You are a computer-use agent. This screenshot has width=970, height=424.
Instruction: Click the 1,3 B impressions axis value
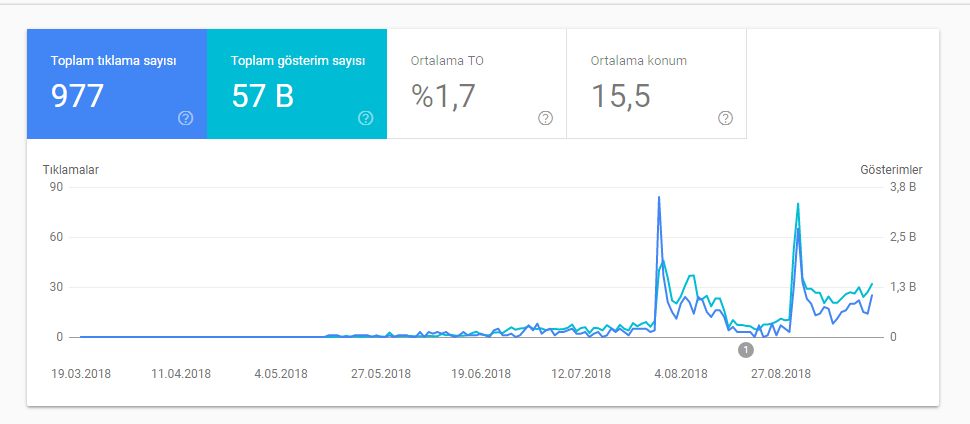pos(903,287)
